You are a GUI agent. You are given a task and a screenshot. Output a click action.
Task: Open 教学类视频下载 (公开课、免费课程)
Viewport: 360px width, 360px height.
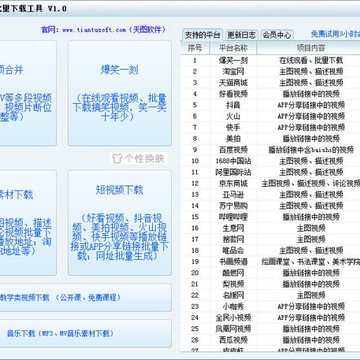86,298
